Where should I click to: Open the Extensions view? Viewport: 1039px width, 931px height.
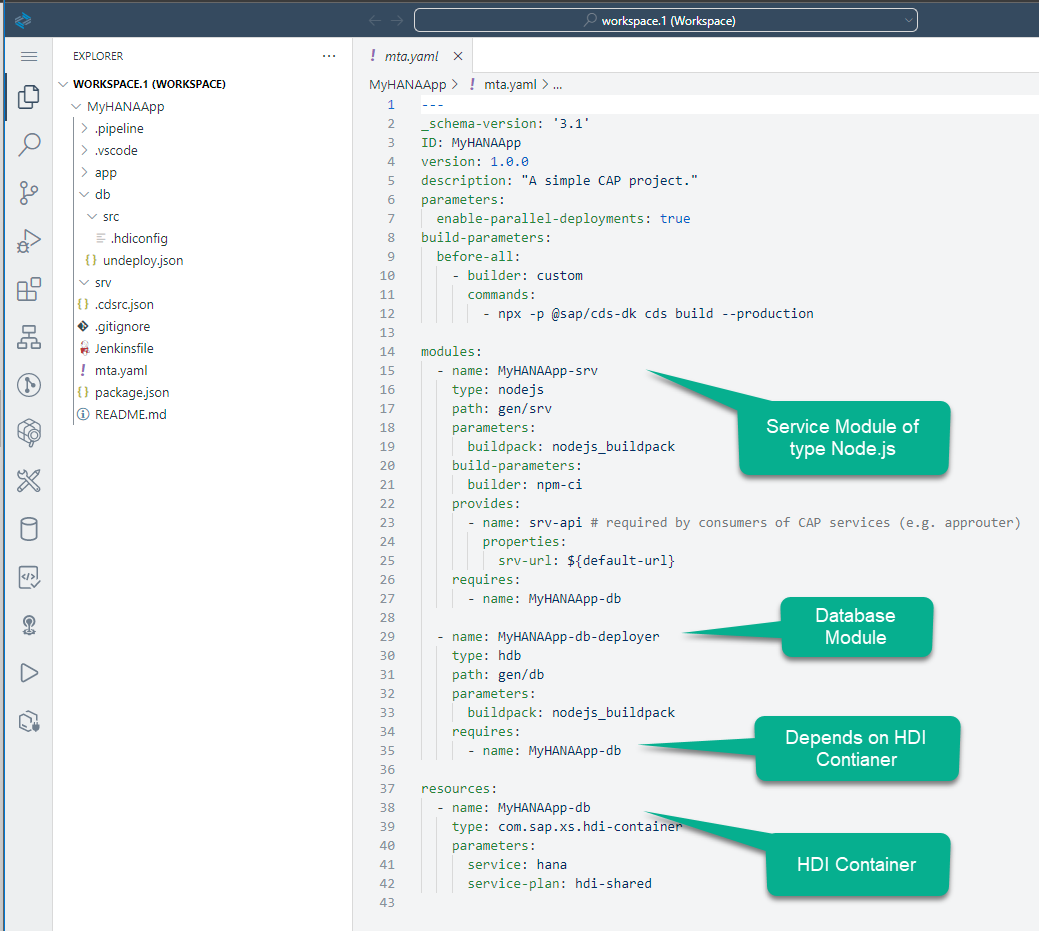(x=28, y=289)
